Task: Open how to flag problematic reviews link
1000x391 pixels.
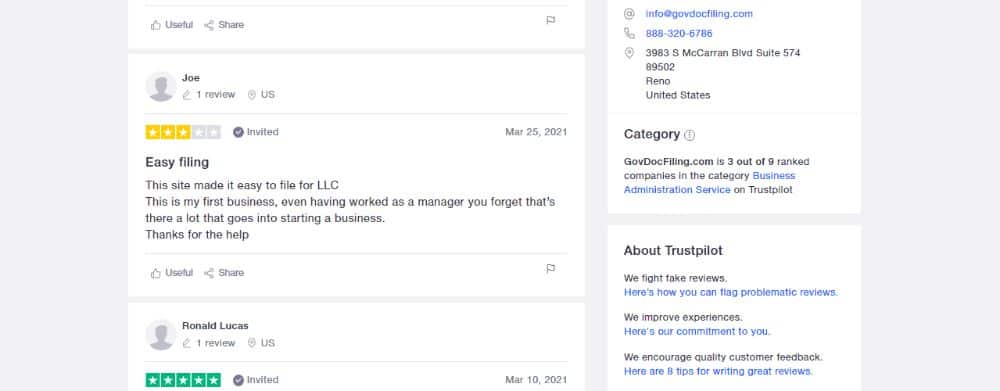Action: [x=731, y=292]
